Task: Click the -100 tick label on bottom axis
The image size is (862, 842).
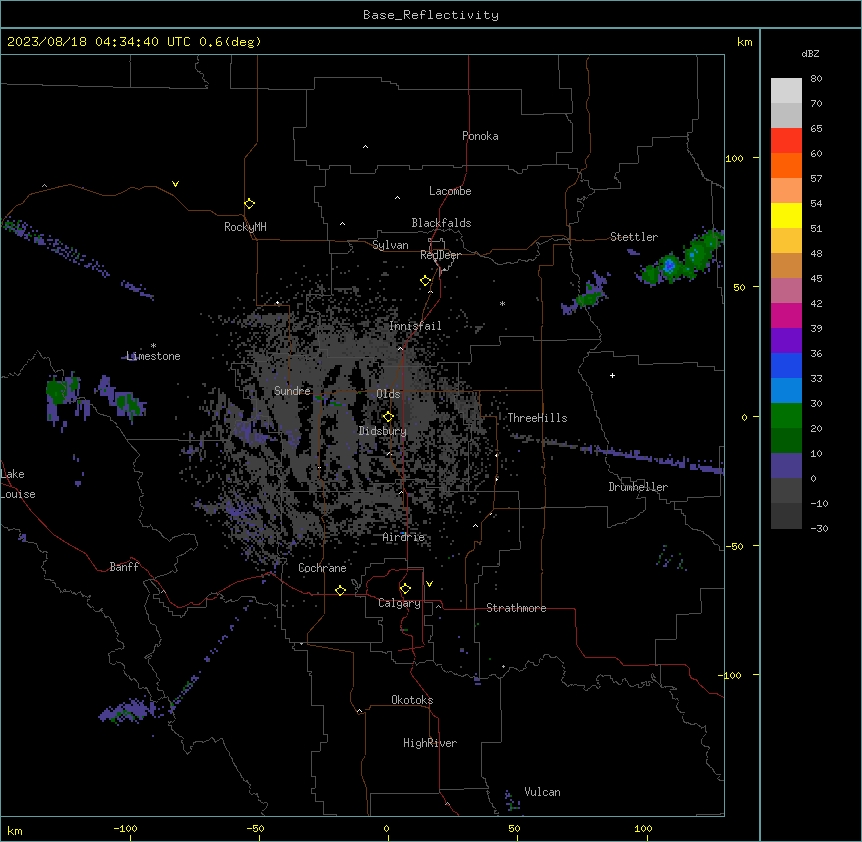Action: (x=125, y=828)
